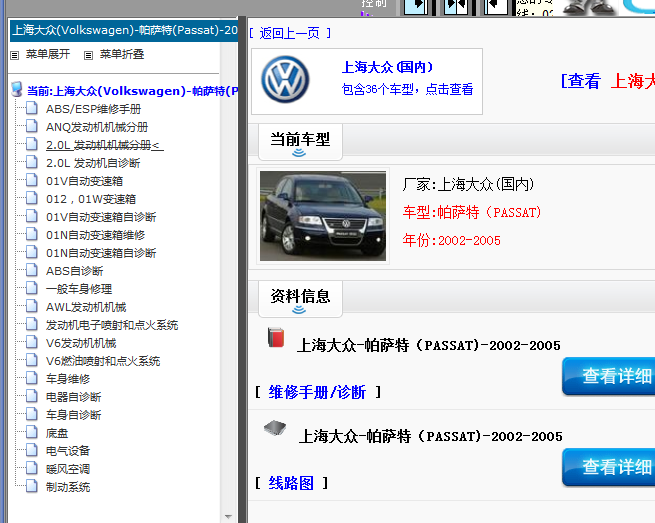Expand all menus via 菜单展开
Image resolution: width=655 pixels, height=523 pixels.
48,54
